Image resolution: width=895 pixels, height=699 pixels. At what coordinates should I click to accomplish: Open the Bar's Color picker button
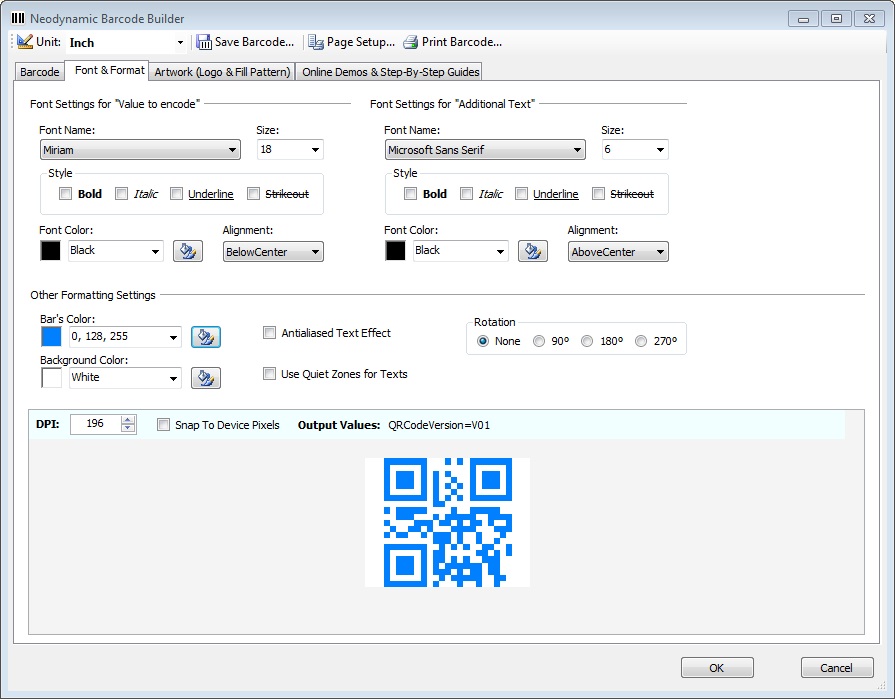point(205,337)
